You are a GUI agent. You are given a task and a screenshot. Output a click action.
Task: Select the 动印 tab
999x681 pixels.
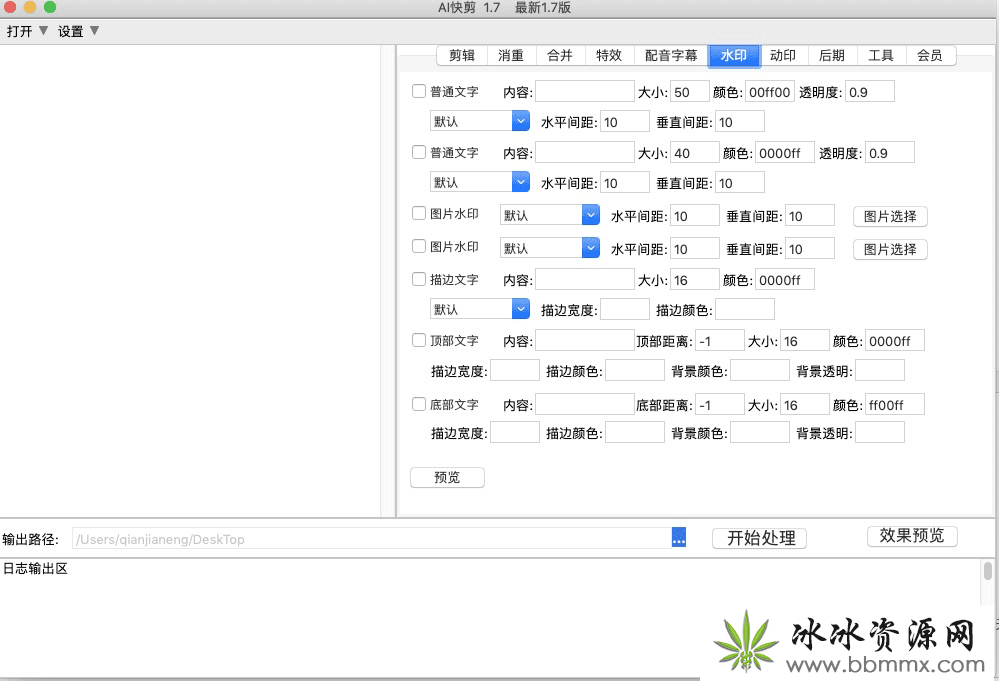[783, 56]
